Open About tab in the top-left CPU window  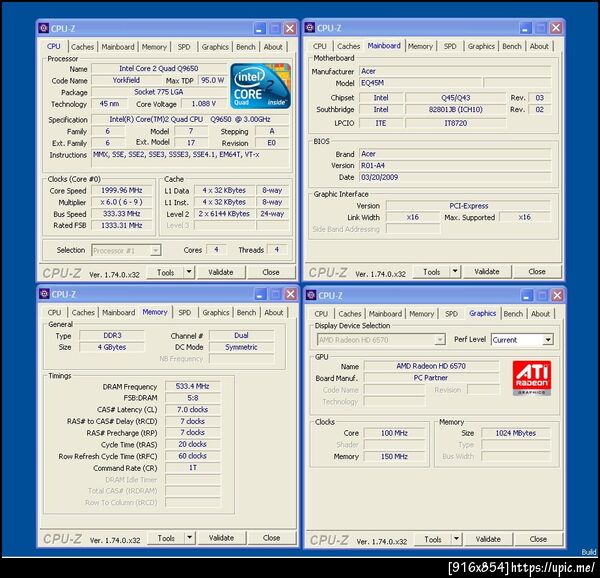click(273, 47)
